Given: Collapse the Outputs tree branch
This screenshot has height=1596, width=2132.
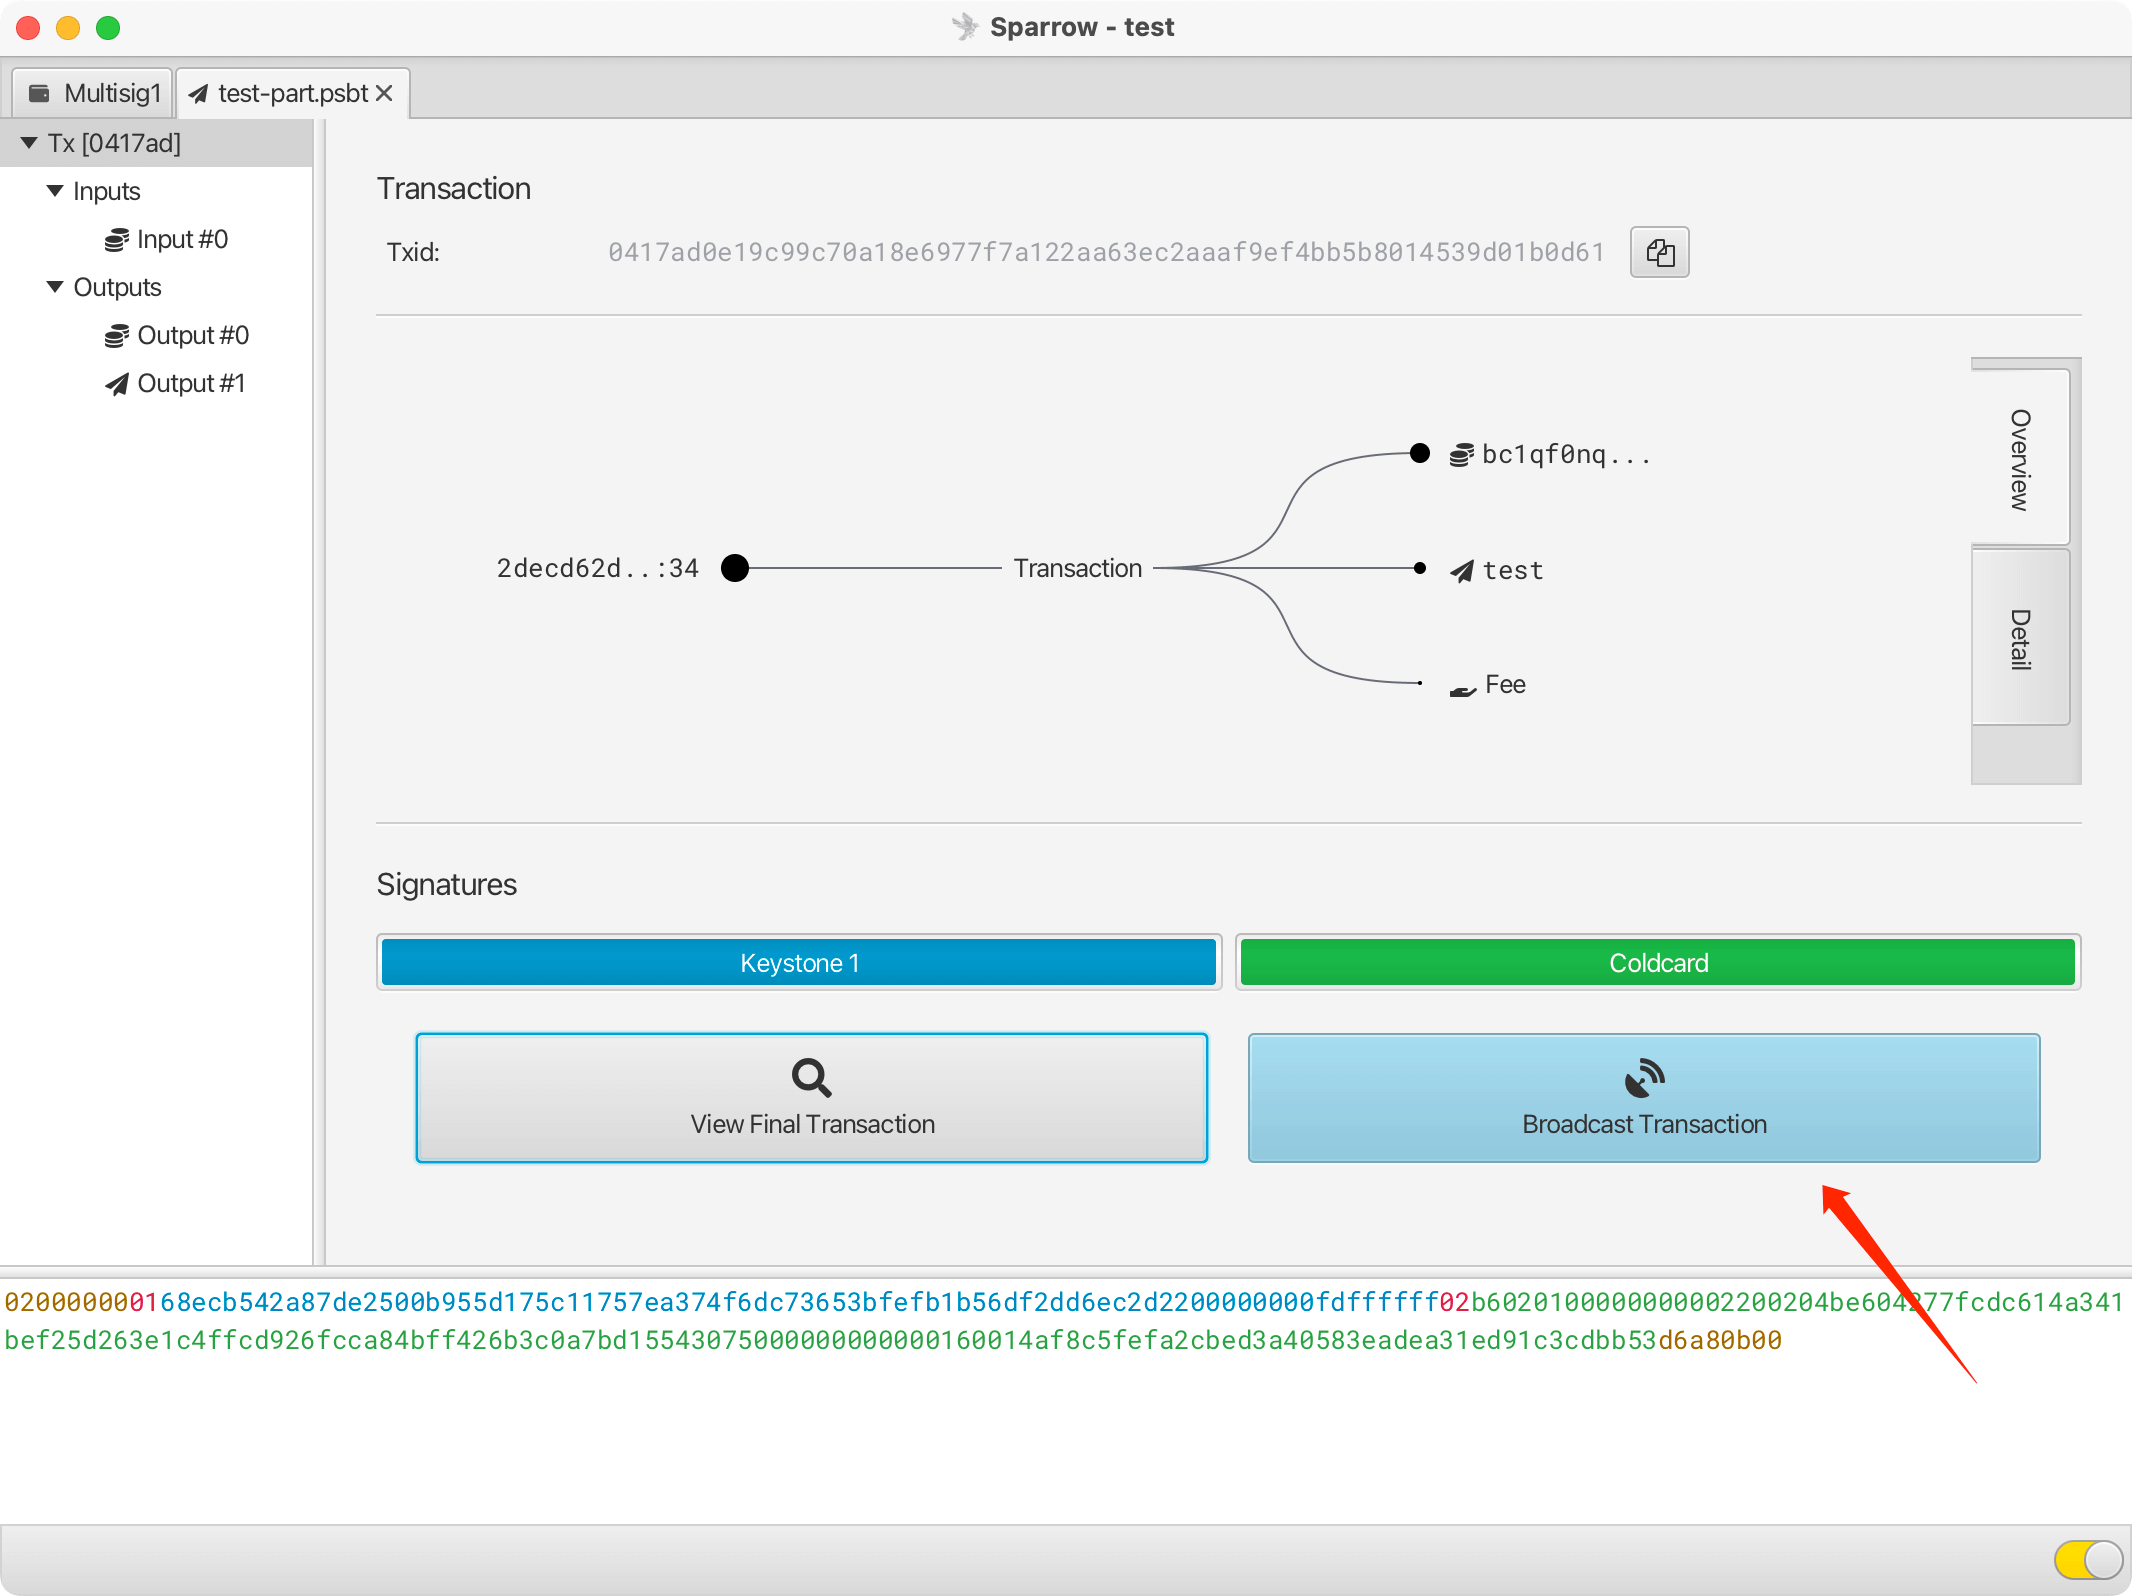Looking at the screenshot, I should coord(55,287).
